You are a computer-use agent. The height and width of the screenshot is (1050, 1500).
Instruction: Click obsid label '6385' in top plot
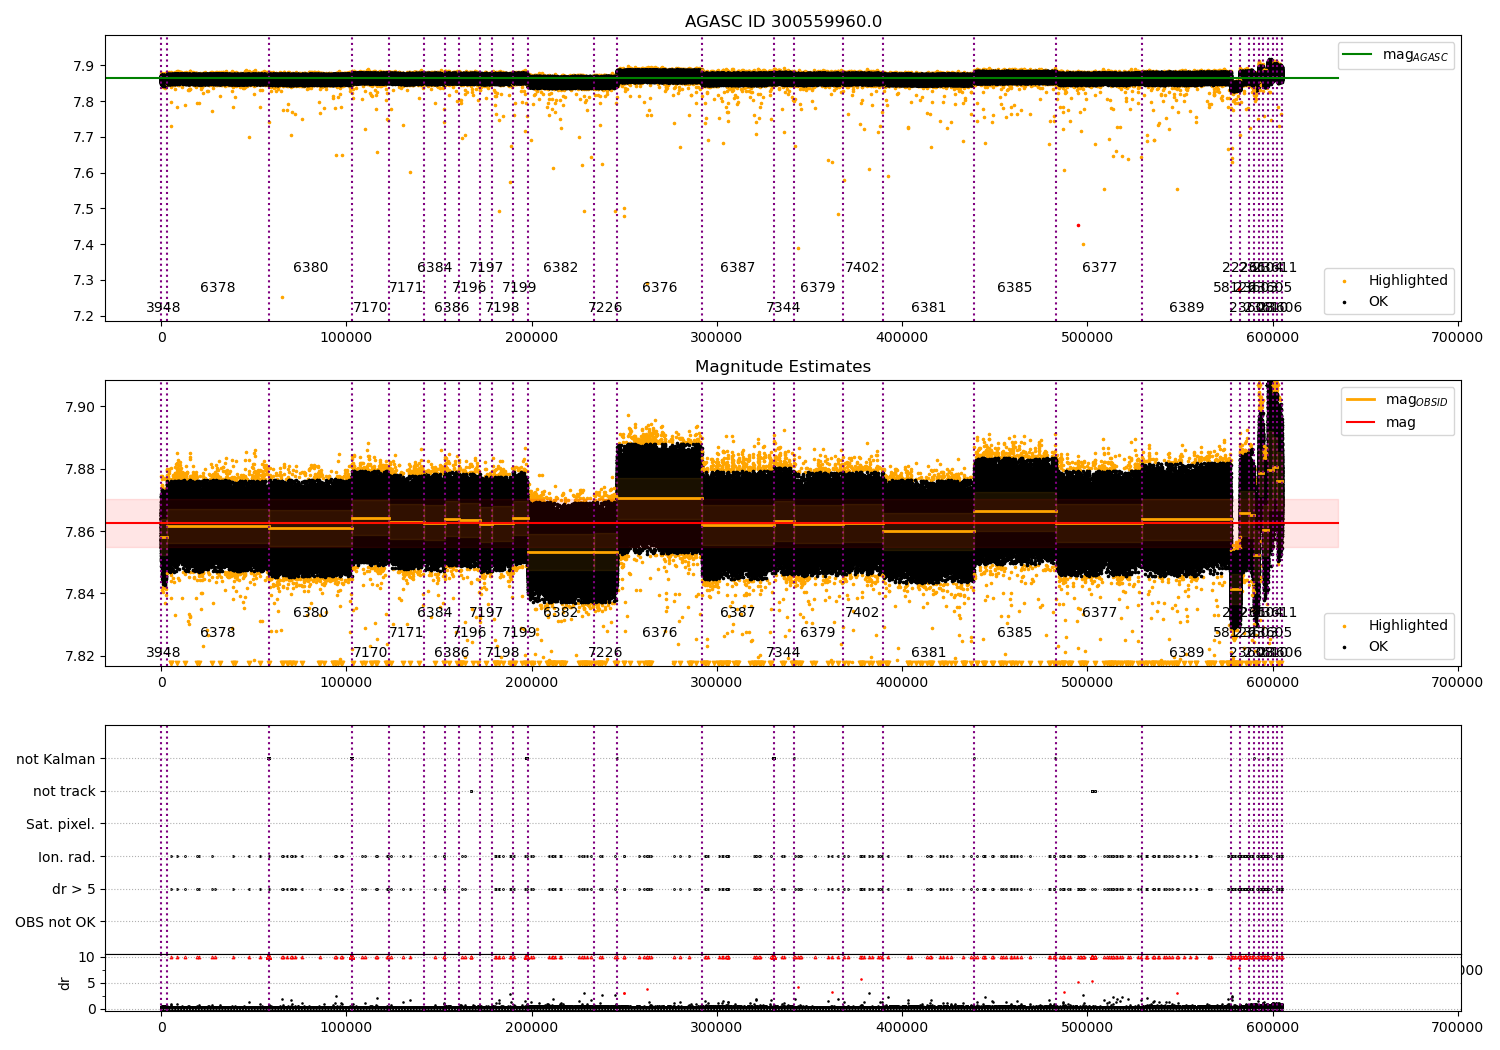pyautogui.click(x=1014, y=287)
